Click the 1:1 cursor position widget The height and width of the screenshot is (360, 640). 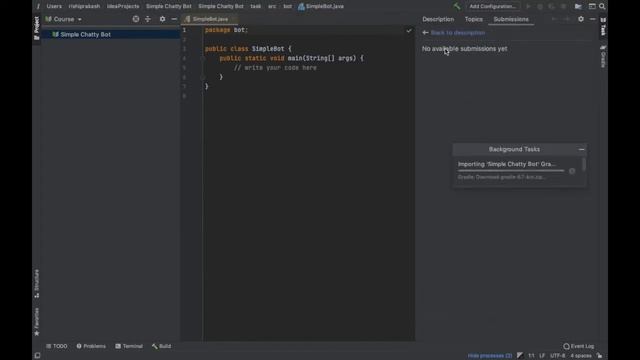click(x=531, y=356)
